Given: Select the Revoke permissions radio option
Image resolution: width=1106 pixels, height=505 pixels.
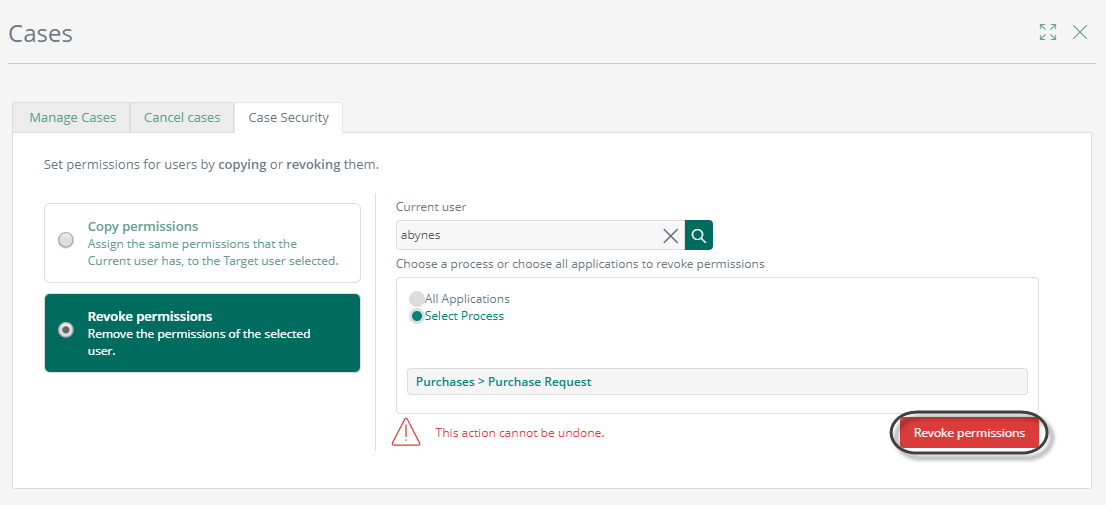Looking at the screenshot, I should coord(66,329).
